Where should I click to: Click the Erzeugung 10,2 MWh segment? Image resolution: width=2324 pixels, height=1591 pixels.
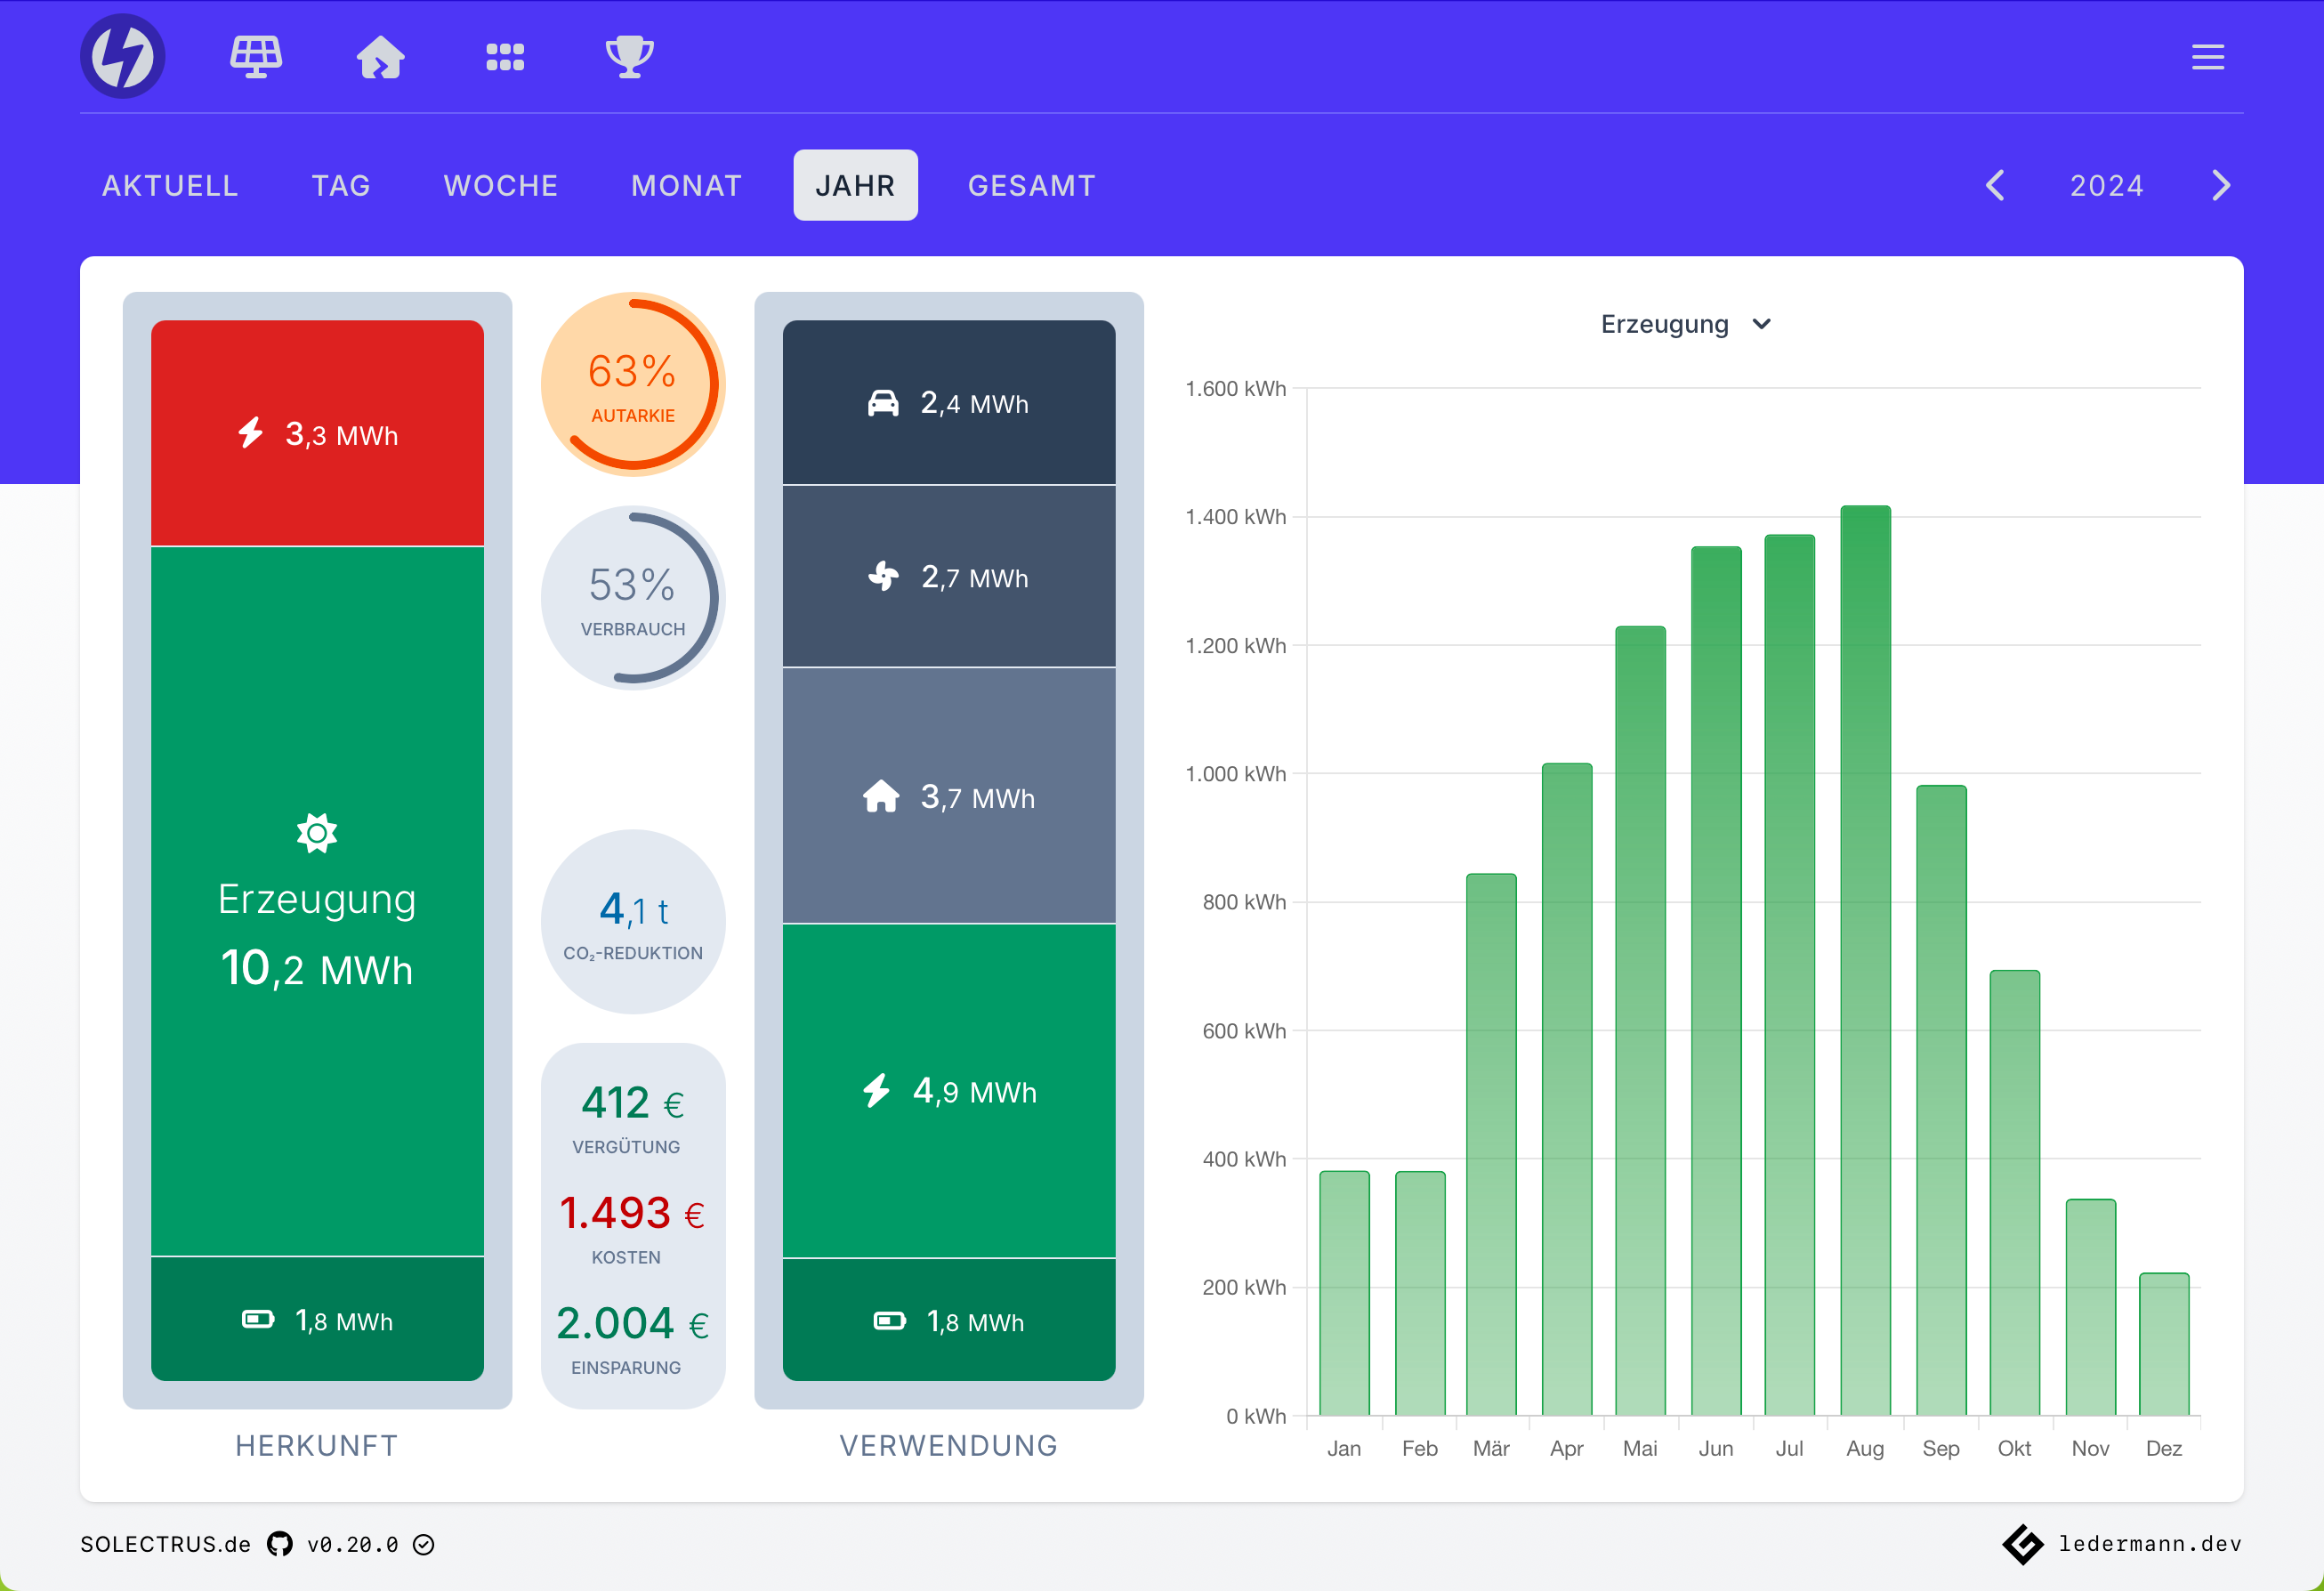click(x=317, y=901)
